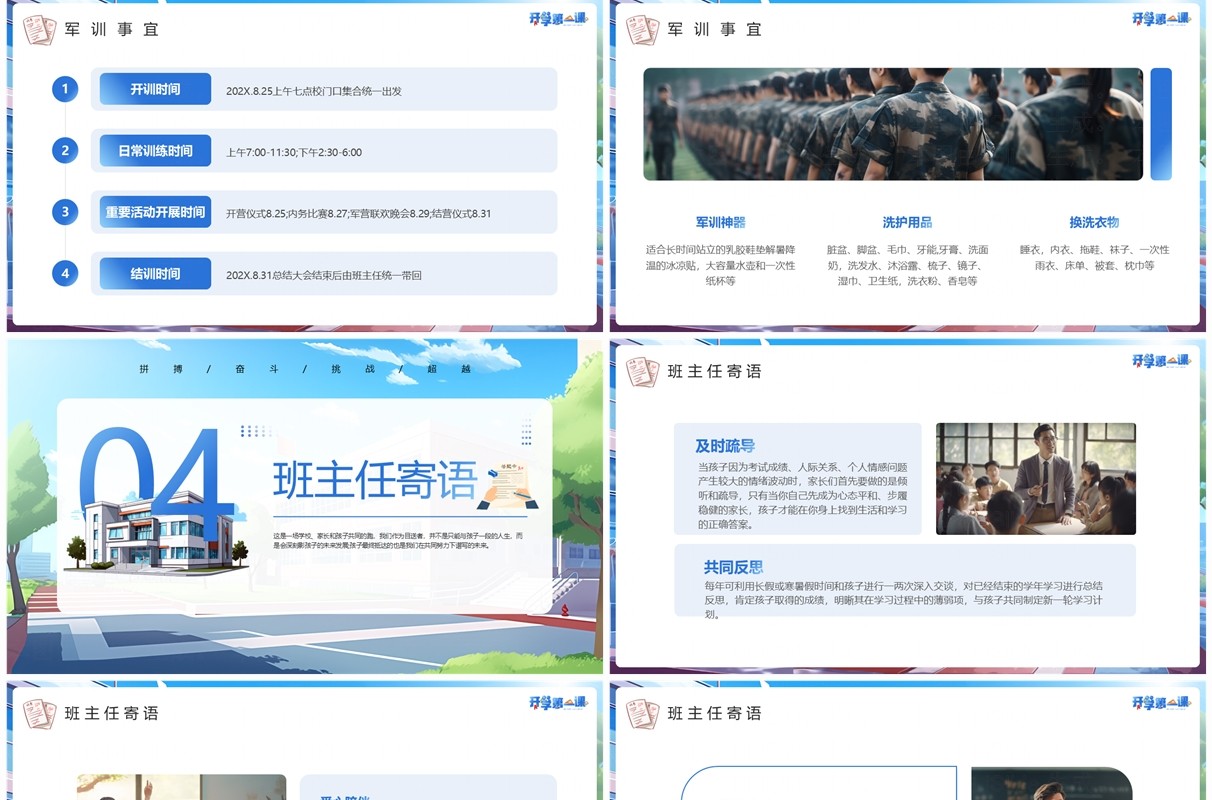
Task: Click the 拼搏 / 奋斗 / 挑战 / 超越 slogan
Action: tap(306, 369)
